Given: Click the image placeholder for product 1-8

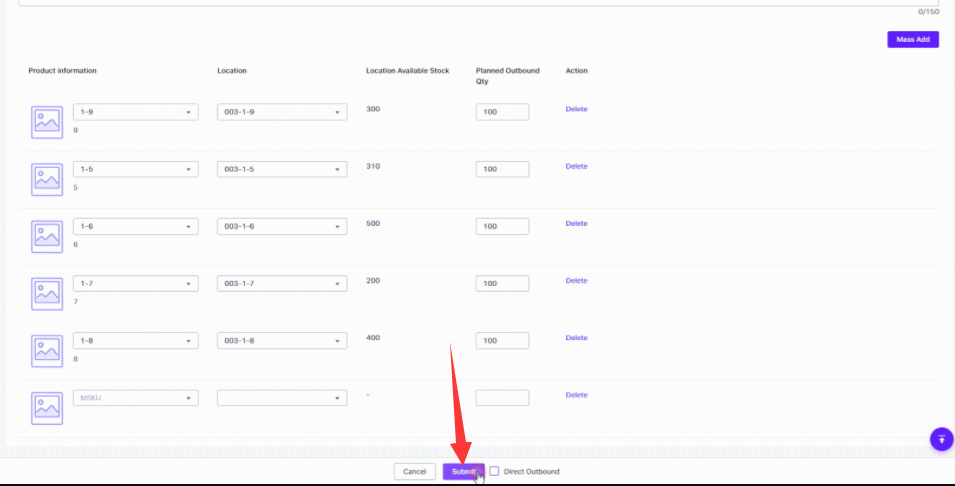Looking at the screenshot, I should [x=47, y=351].
